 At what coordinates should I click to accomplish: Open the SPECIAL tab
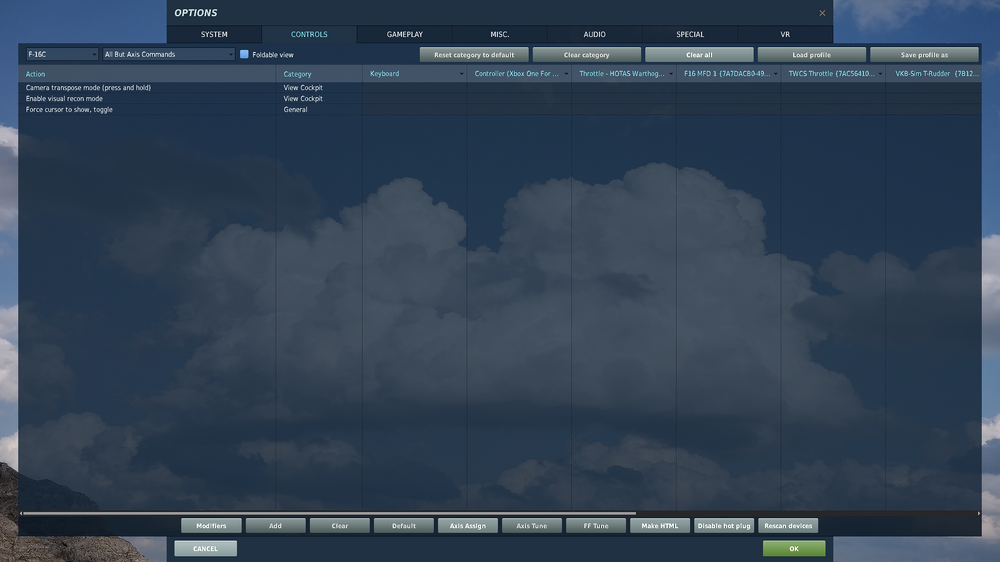pyautogui.click(x=690, y=34)
